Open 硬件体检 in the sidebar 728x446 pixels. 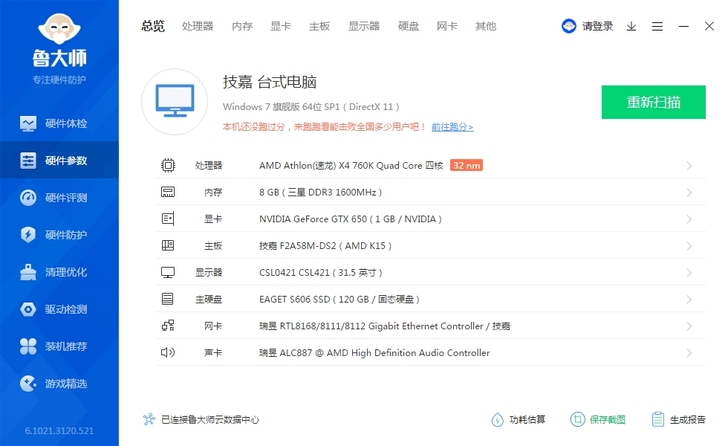point(59,123)
